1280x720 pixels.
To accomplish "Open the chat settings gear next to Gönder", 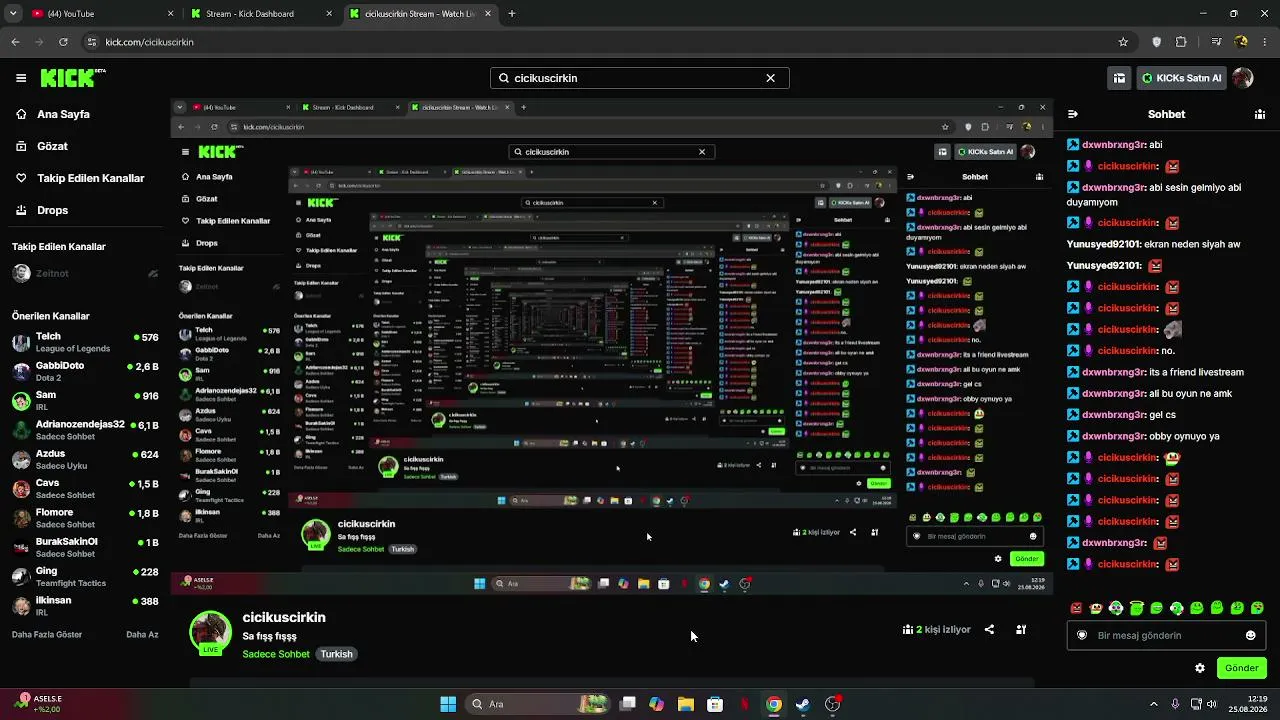I will [1200, 668].
